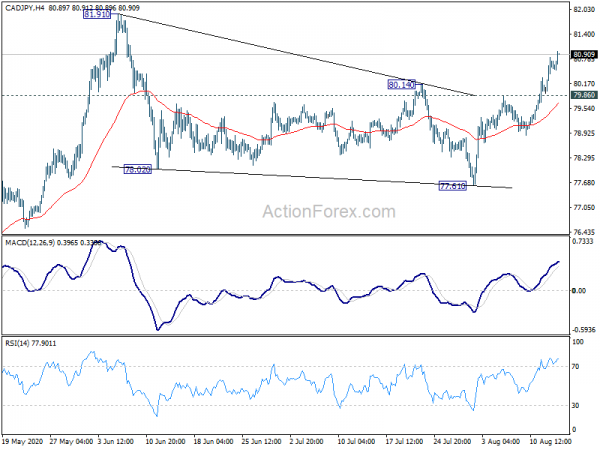Click the 77.680 price axis value
The height and width of the screenshot is (450, 600).
point(584,183)
